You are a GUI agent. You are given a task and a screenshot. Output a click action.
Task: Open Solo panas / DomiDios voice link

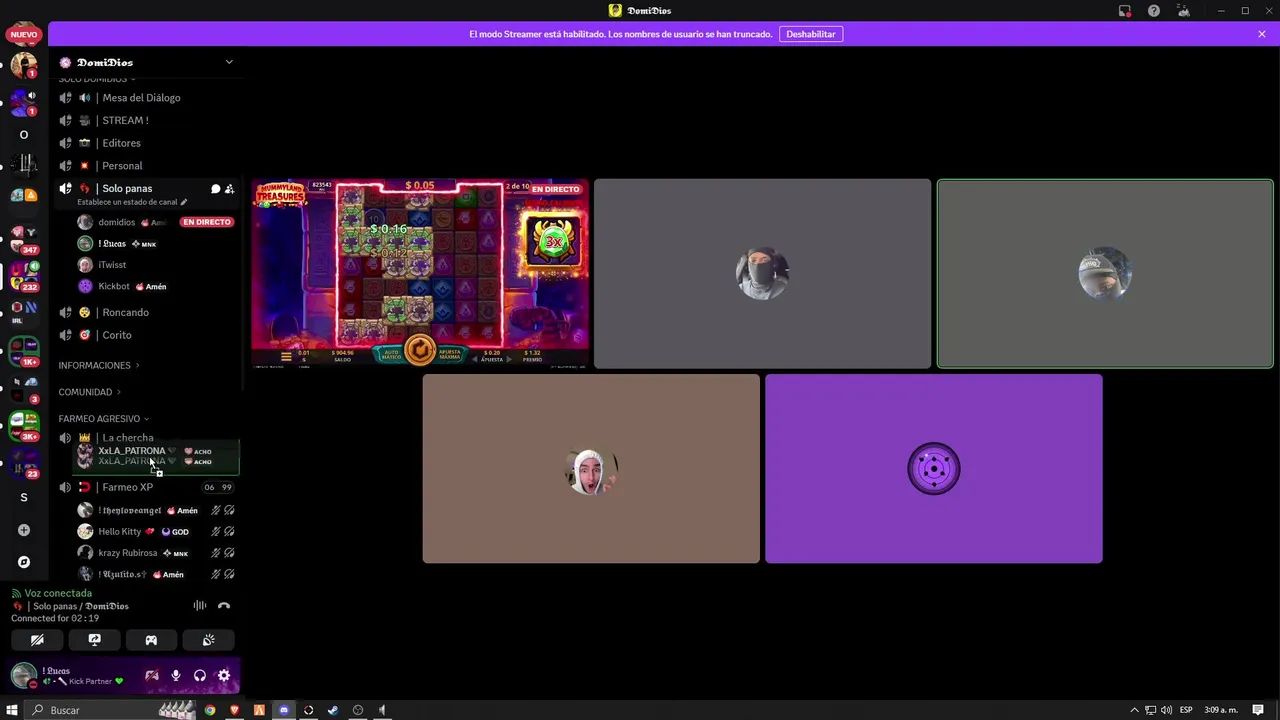(80, 606)
